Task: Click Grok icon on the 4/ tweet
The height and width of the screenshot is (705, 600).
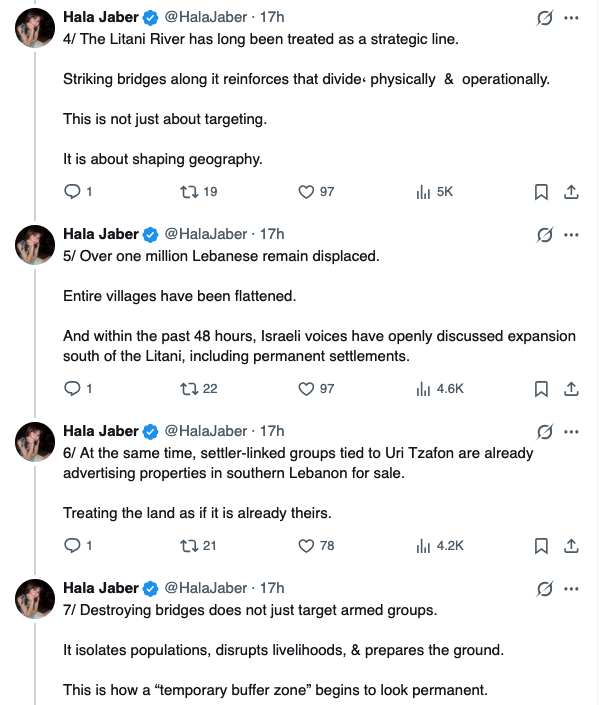Action: (545, 18)
